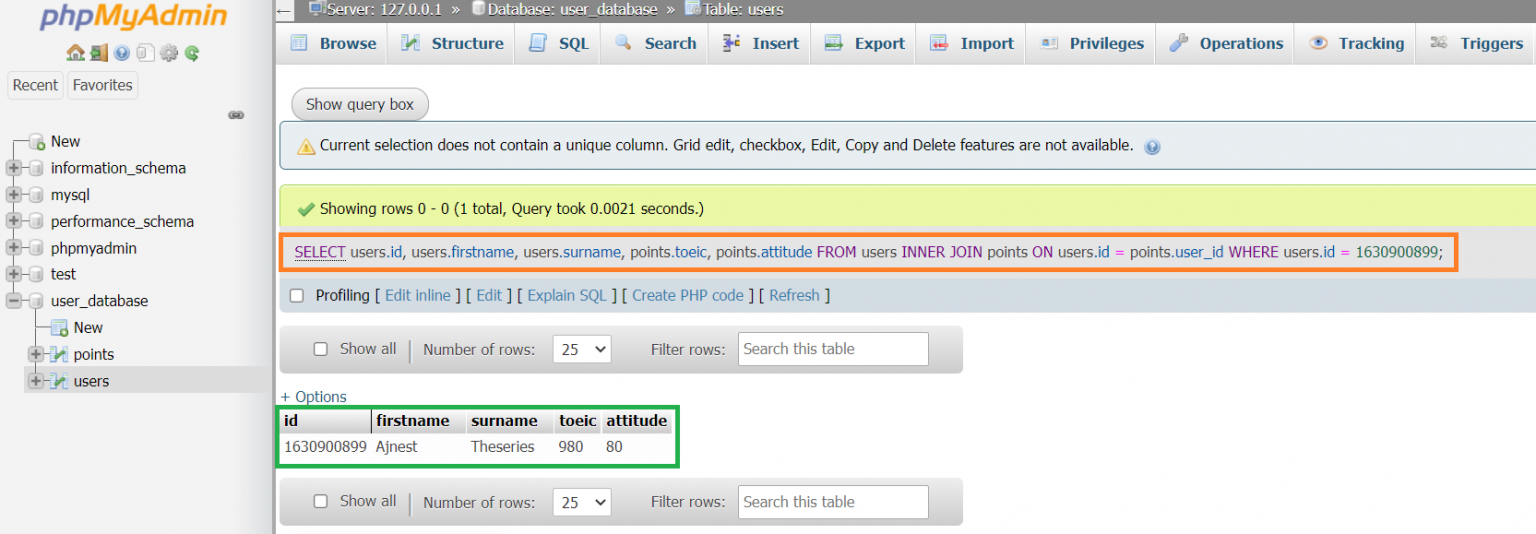The height and width of the screenshot is (534, 1536).
Task: Expand the information_schema database node
Action: point(14,168)
